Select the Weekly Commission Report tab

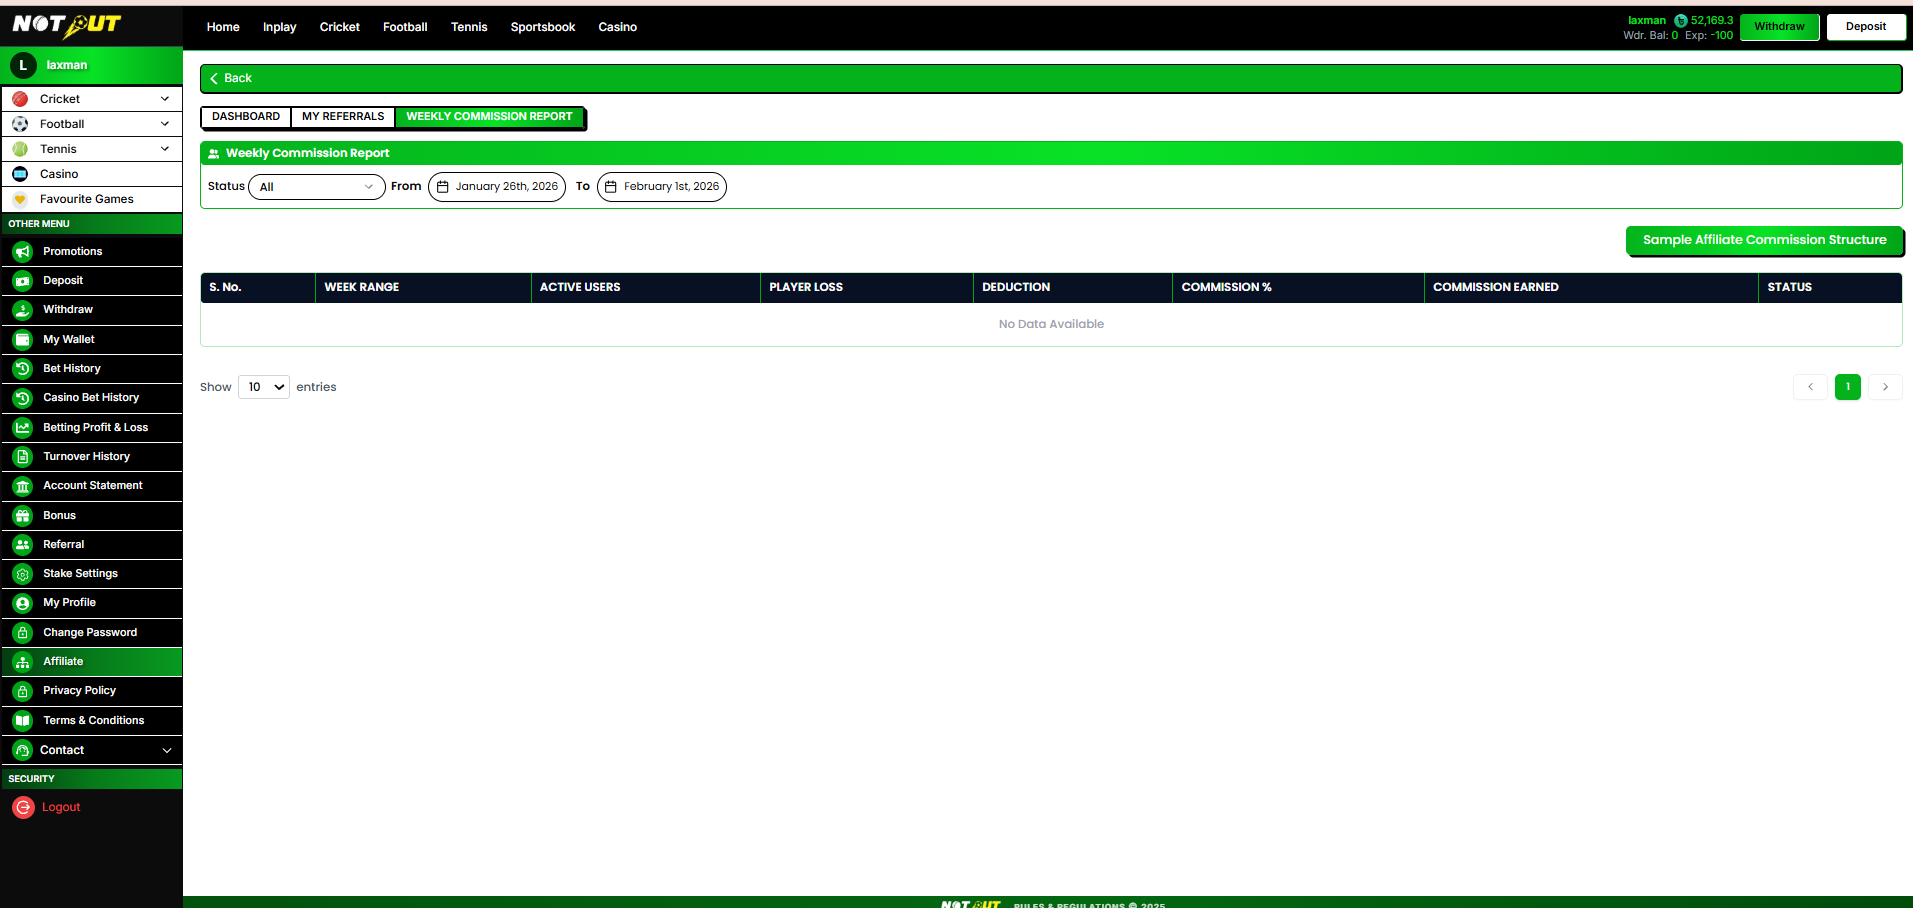coord(489,117)
